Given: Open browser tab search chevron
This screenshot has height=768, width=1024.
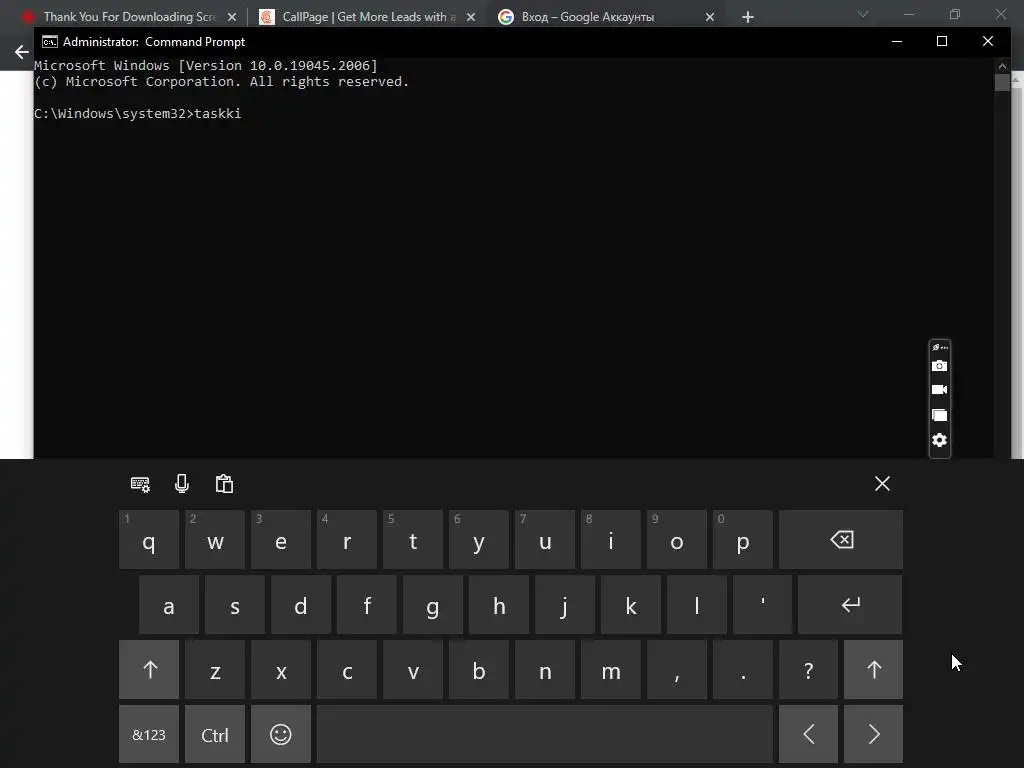Looking at the screenshot, I should click(x=863, y=14).
